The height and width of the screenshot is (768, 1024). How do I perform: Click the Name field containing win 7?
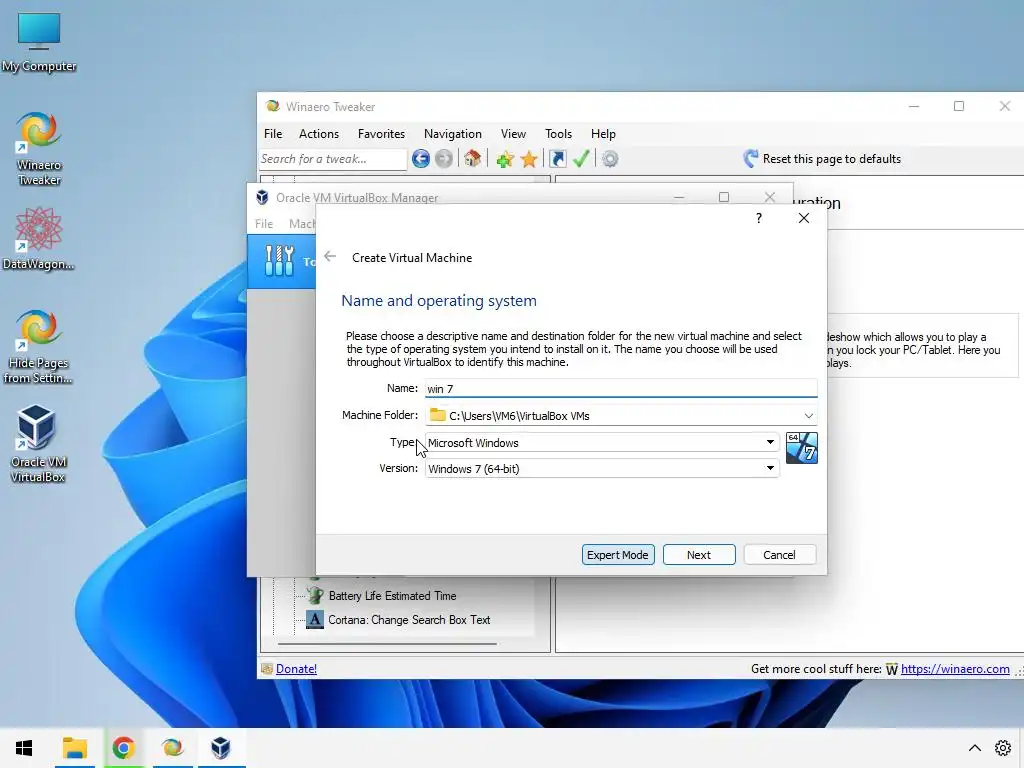(x=620, y=389)
